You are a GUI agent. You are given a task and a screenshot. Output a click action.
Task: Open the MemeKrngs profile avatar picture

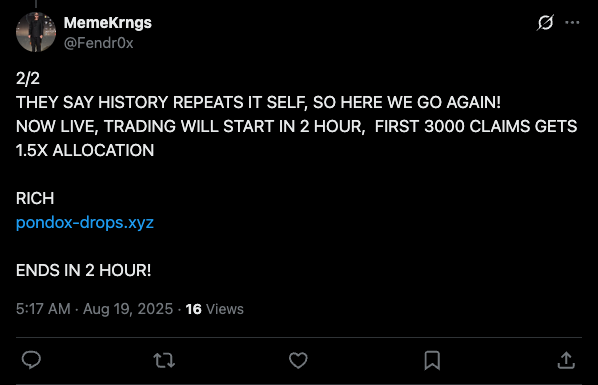(x=36, y=32)
